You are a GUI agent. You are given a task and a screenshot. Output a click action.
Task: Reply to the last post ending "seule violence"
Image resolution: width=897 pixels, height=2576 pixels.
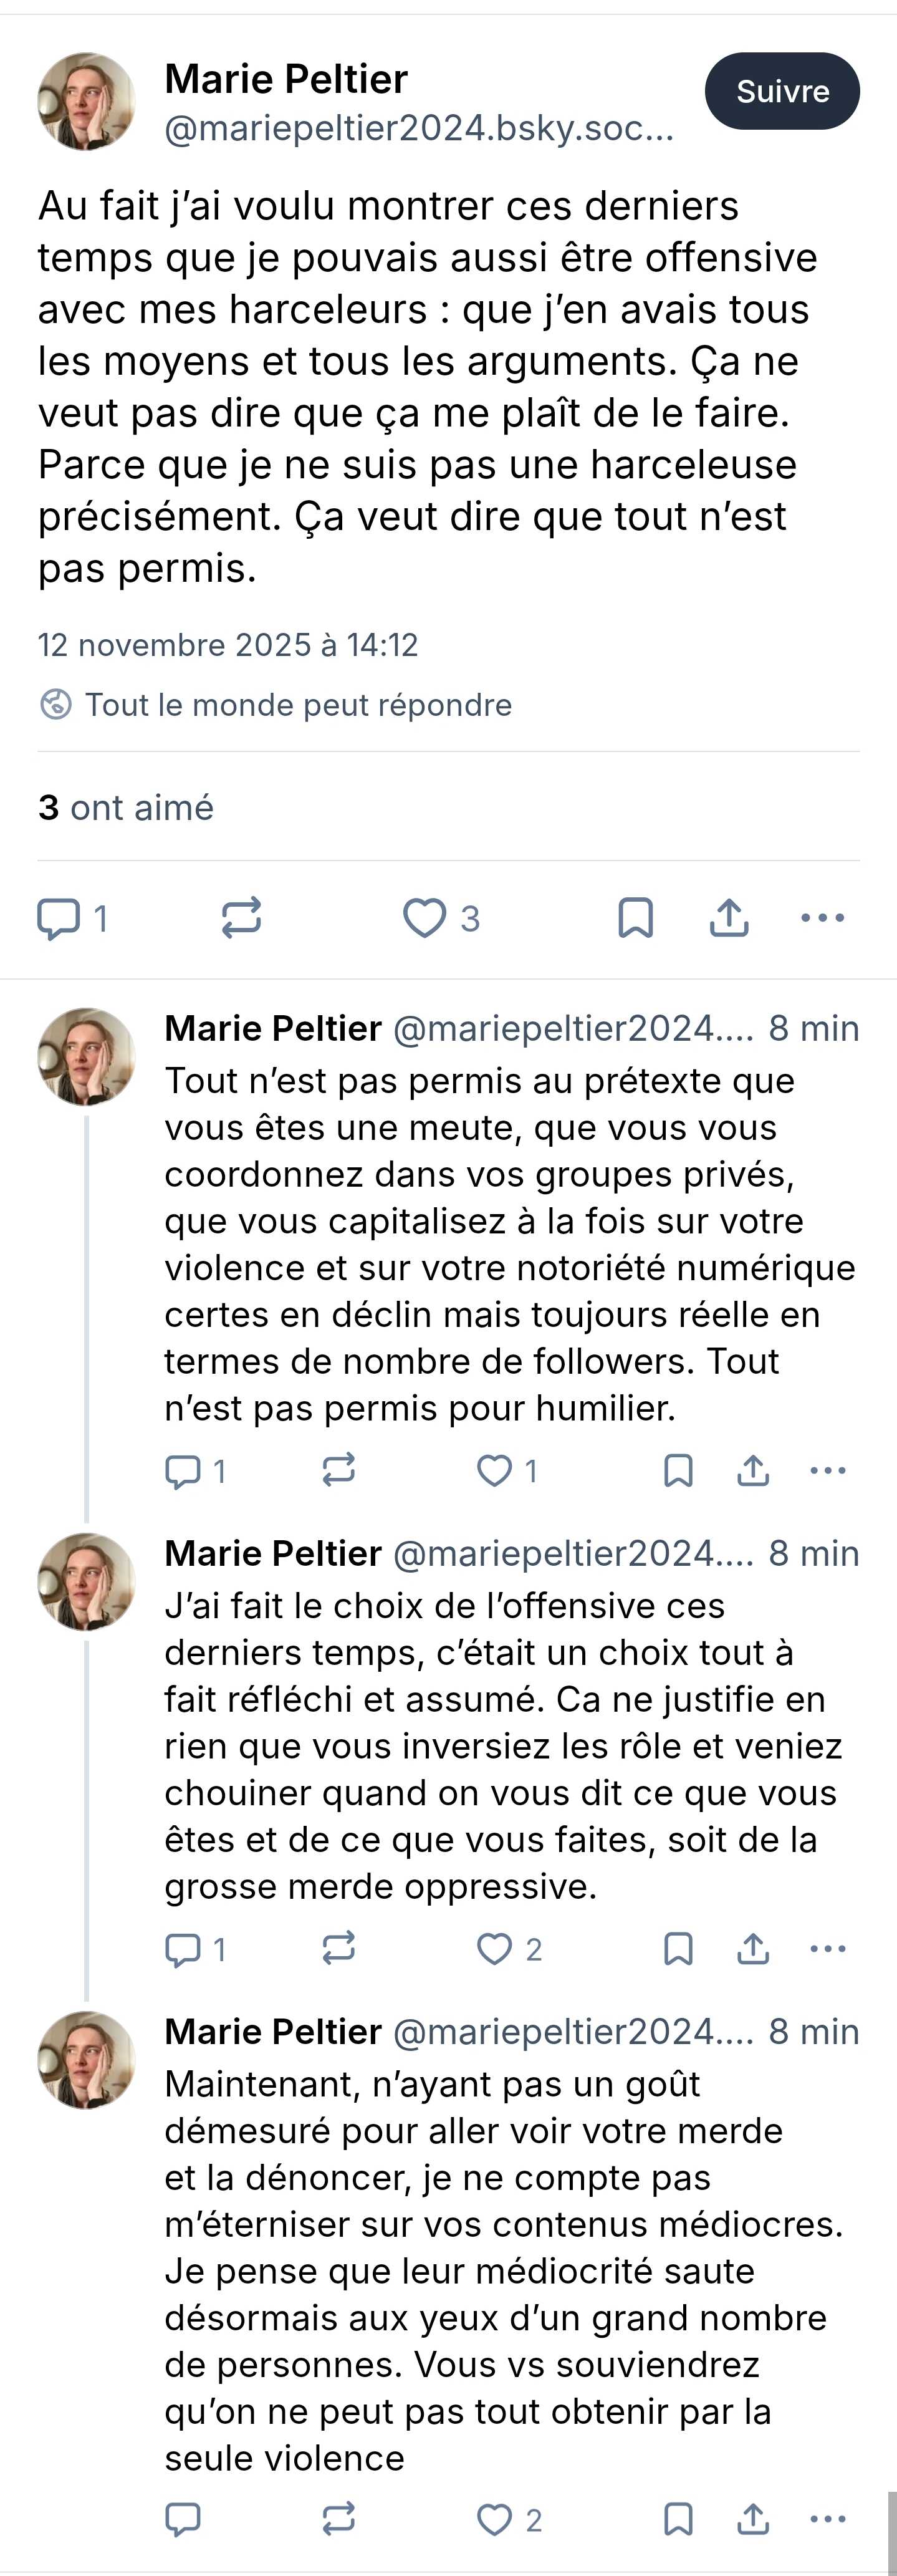point(182,2520)
